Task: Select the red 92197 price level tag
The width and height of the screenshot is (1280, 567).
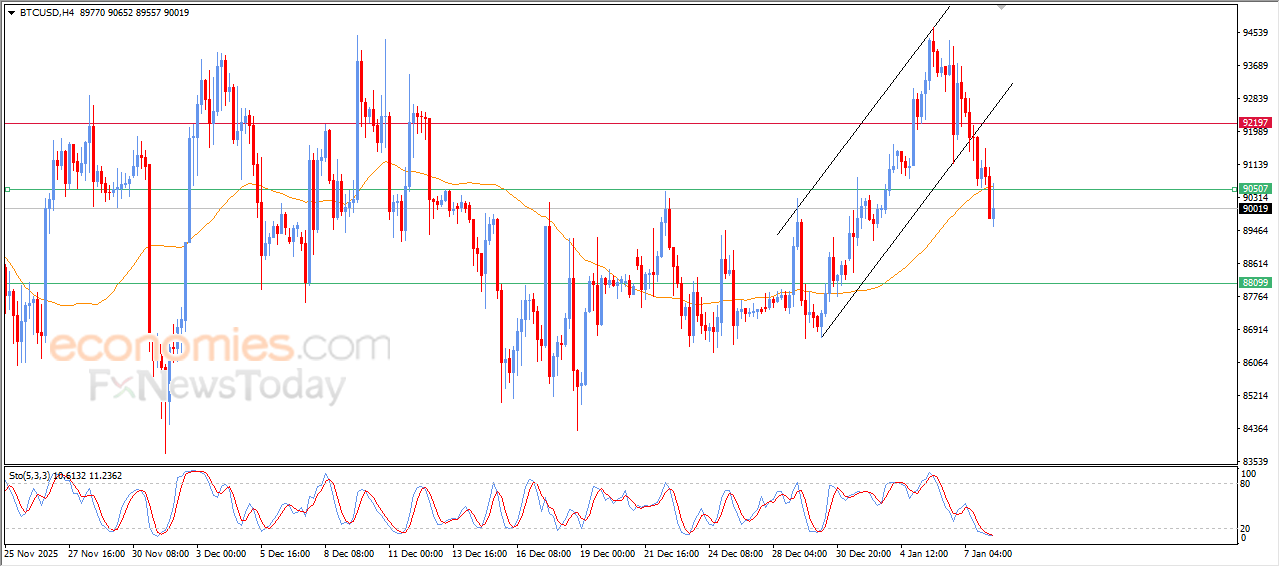Action: point(1255,123)
